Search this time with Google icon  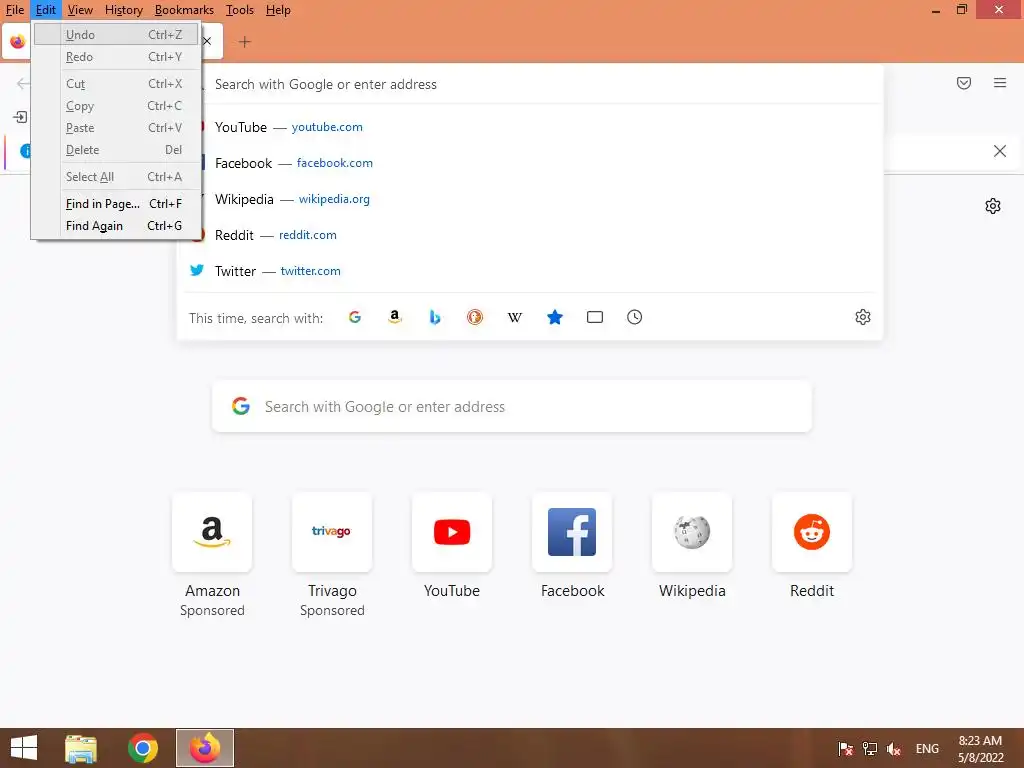(355, 317)
